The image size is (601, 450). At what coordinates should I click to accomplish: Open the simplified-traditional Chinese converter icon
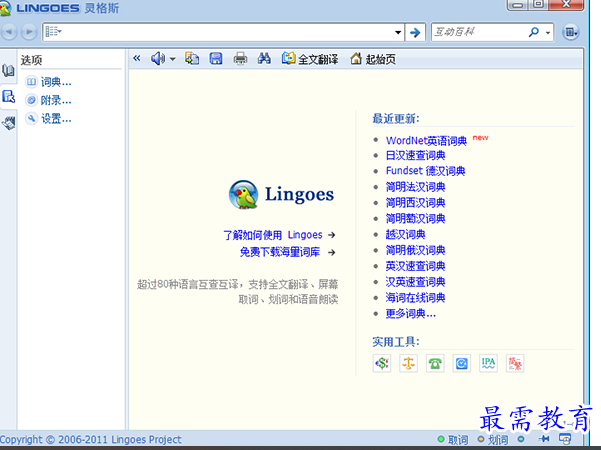point(515,363)
